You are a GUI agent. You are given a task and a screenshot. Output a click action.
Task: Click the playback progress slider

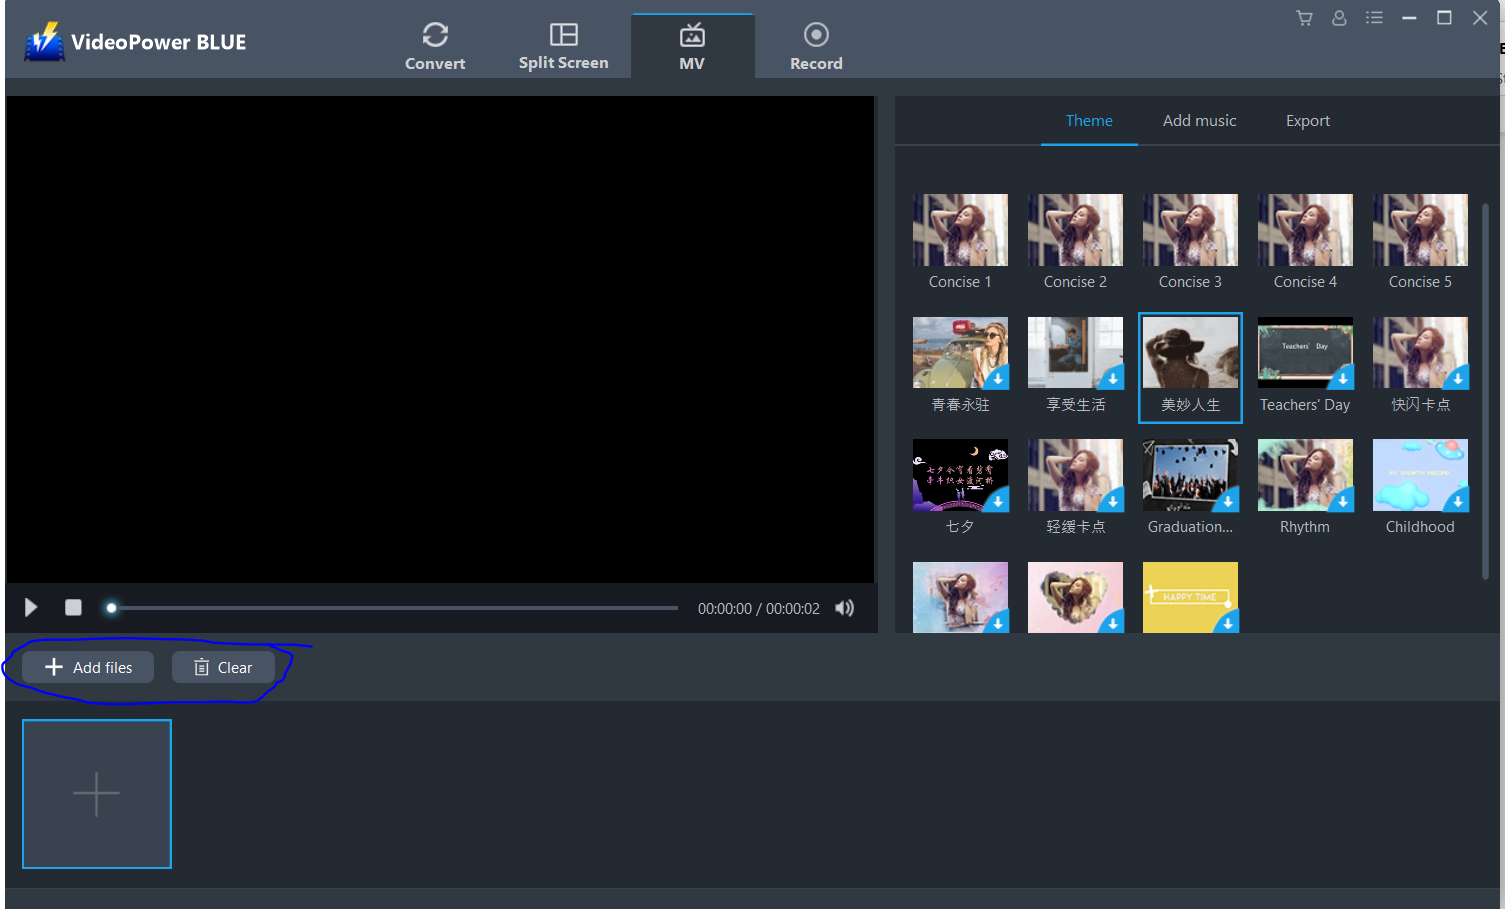coord(390,607)
